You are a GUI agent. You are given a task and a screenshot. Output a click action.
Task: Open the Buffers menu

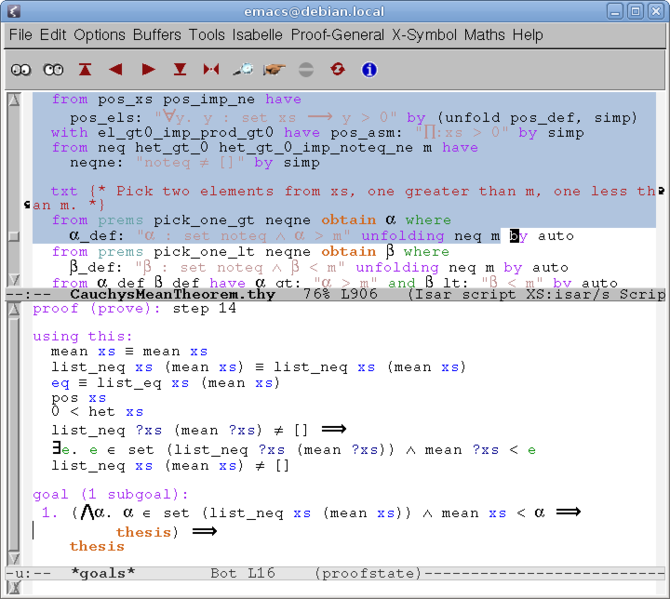(157, 35)
